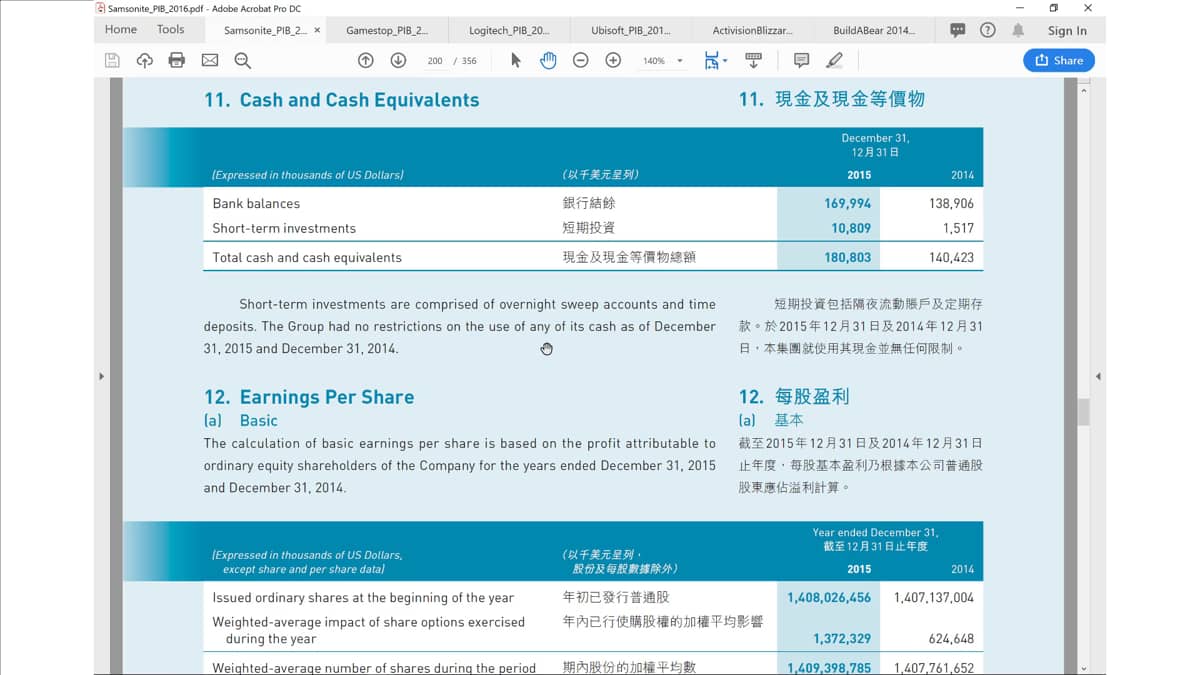Click the read mode keyboard icon
This screenshot has height=675, width=1200.
coord(754,60)
